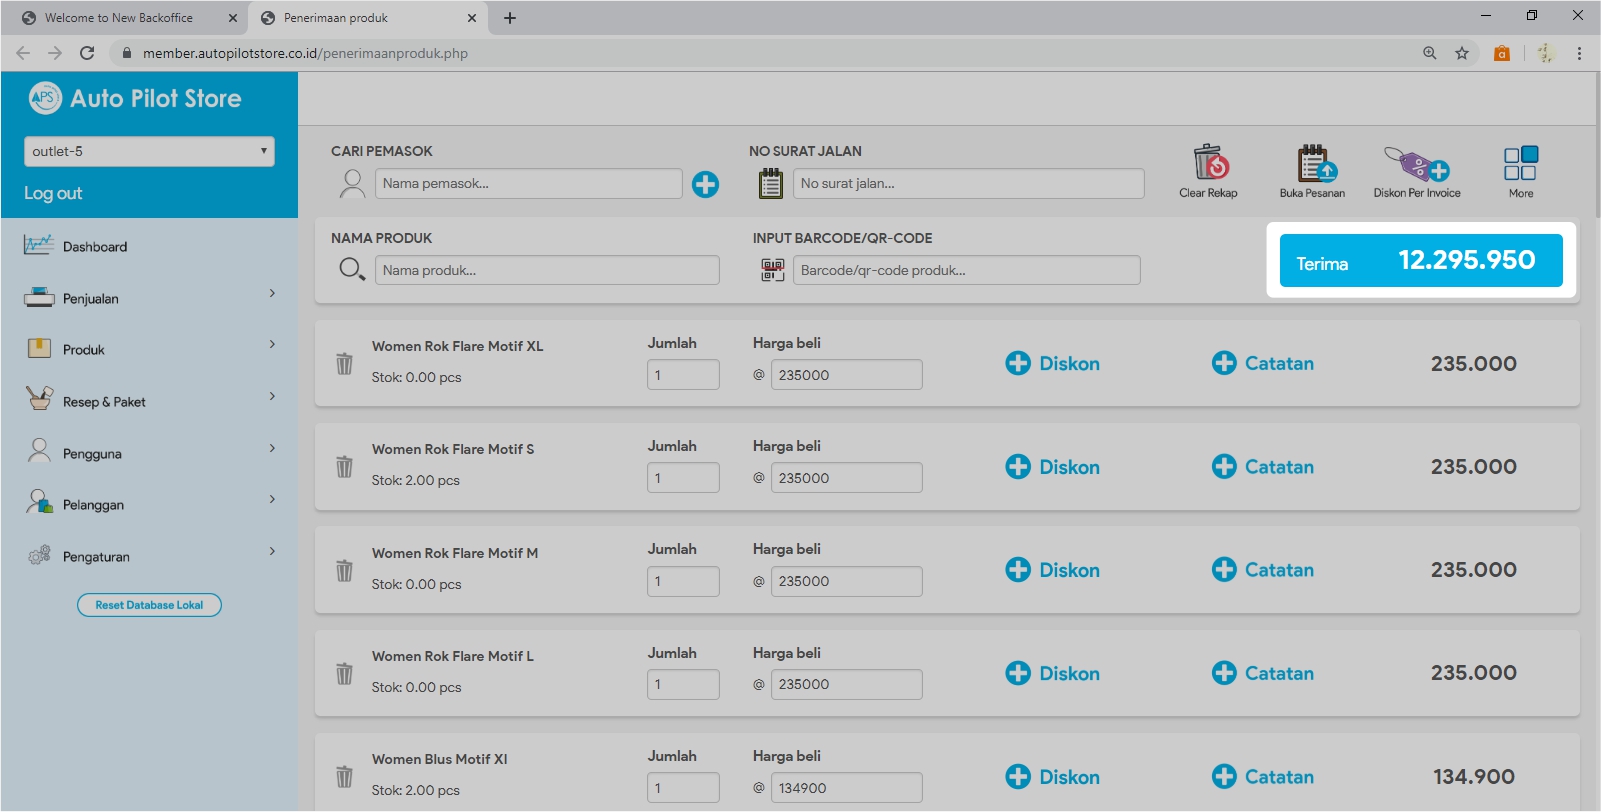Open Buka Pesanan order icon

pos(1312,163)
